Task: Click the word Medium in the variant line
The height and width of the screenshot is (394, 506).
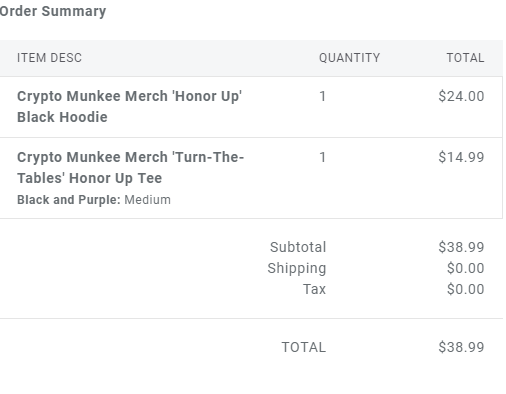Action: 147,200
